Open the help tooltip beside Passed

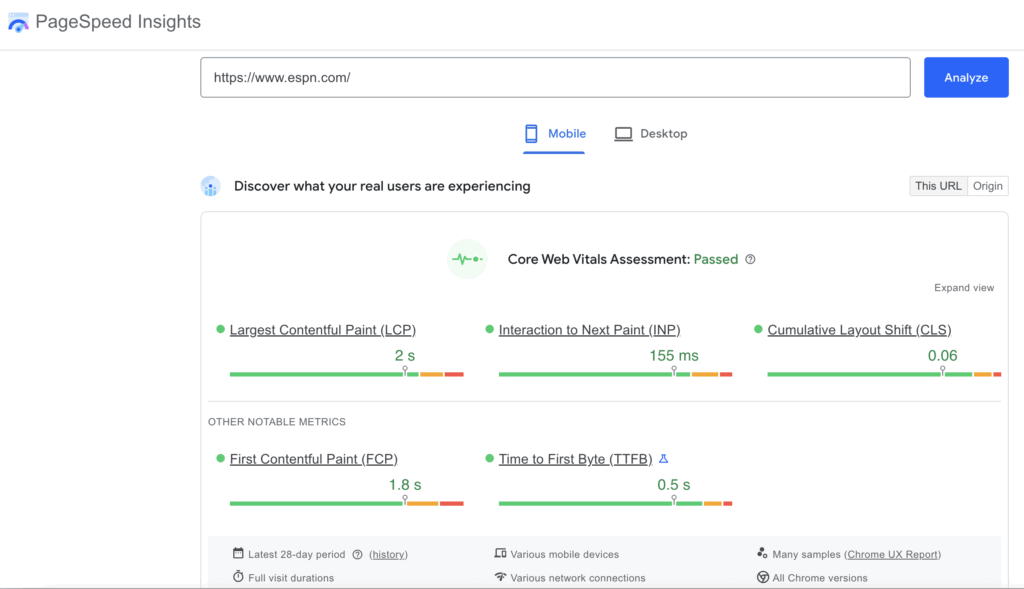pos(751,259)
